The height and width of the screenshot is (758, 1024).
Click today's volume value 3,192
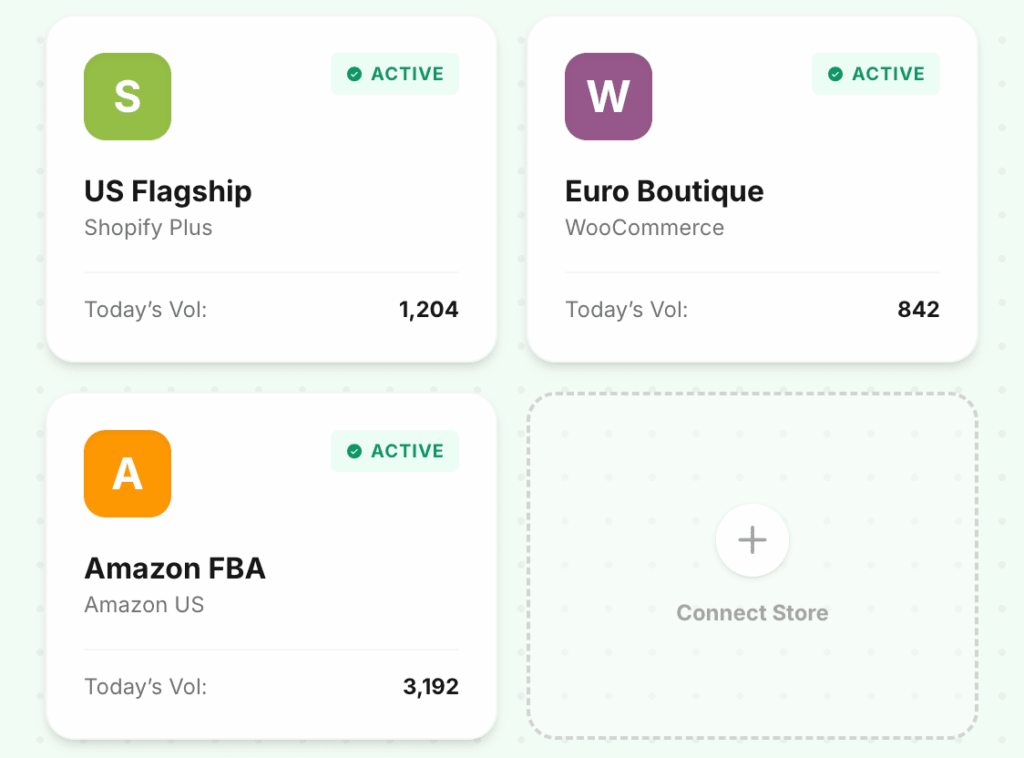point(430,687)
